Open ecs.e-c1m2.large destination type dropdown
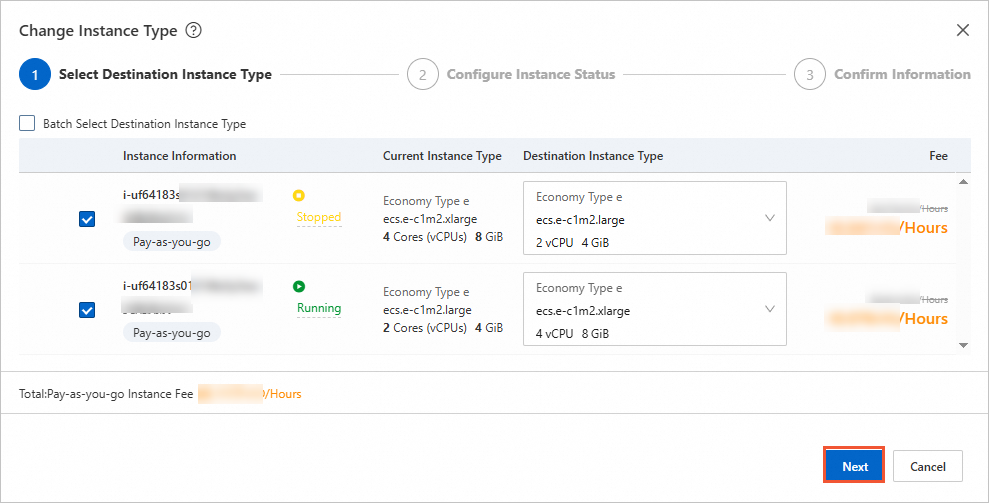This screenshot has height=503, width=989. pyautogui.click(x=654, y=219)
